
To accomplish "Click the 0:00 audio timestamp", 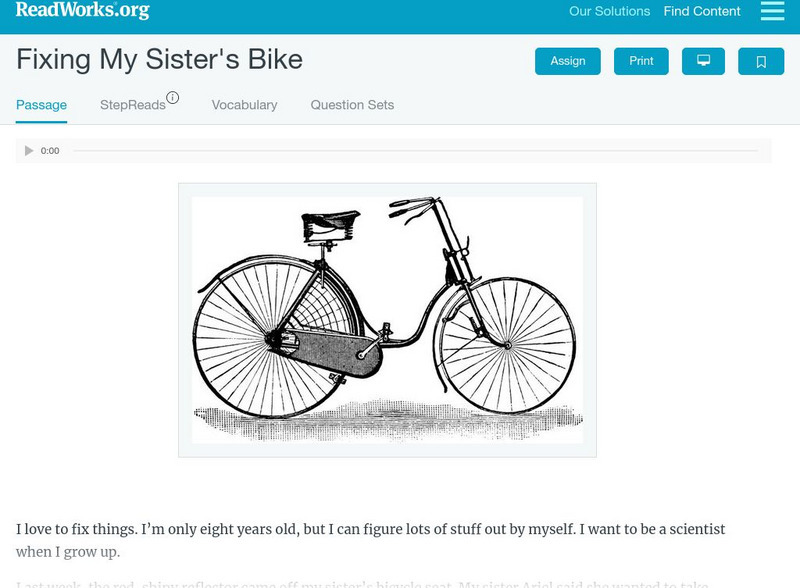I will 48,151.
